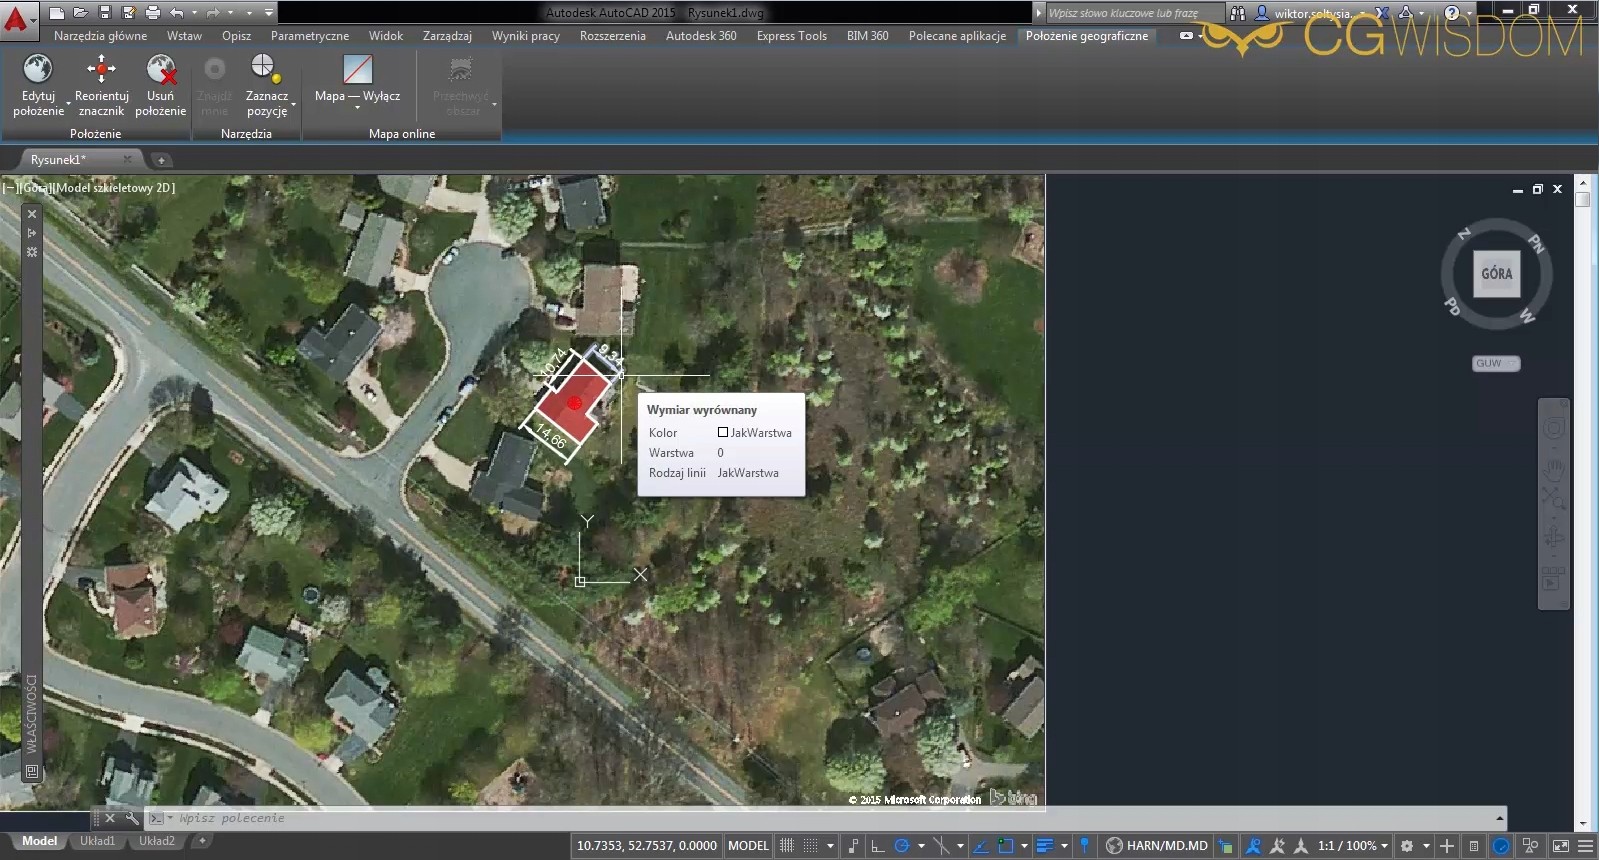Toggle polar tracking in status bar
This screenshot has height=860, width=1599.
click(902, 846)
